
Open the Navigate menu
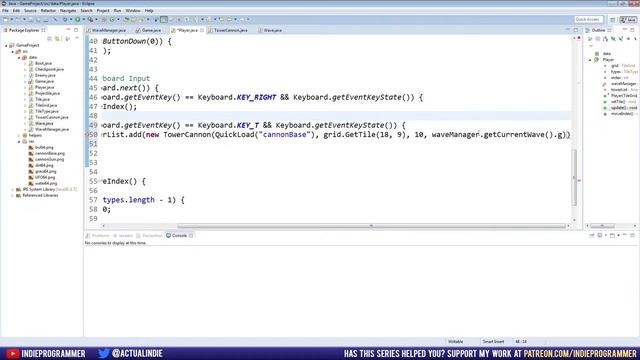point(68,11)
